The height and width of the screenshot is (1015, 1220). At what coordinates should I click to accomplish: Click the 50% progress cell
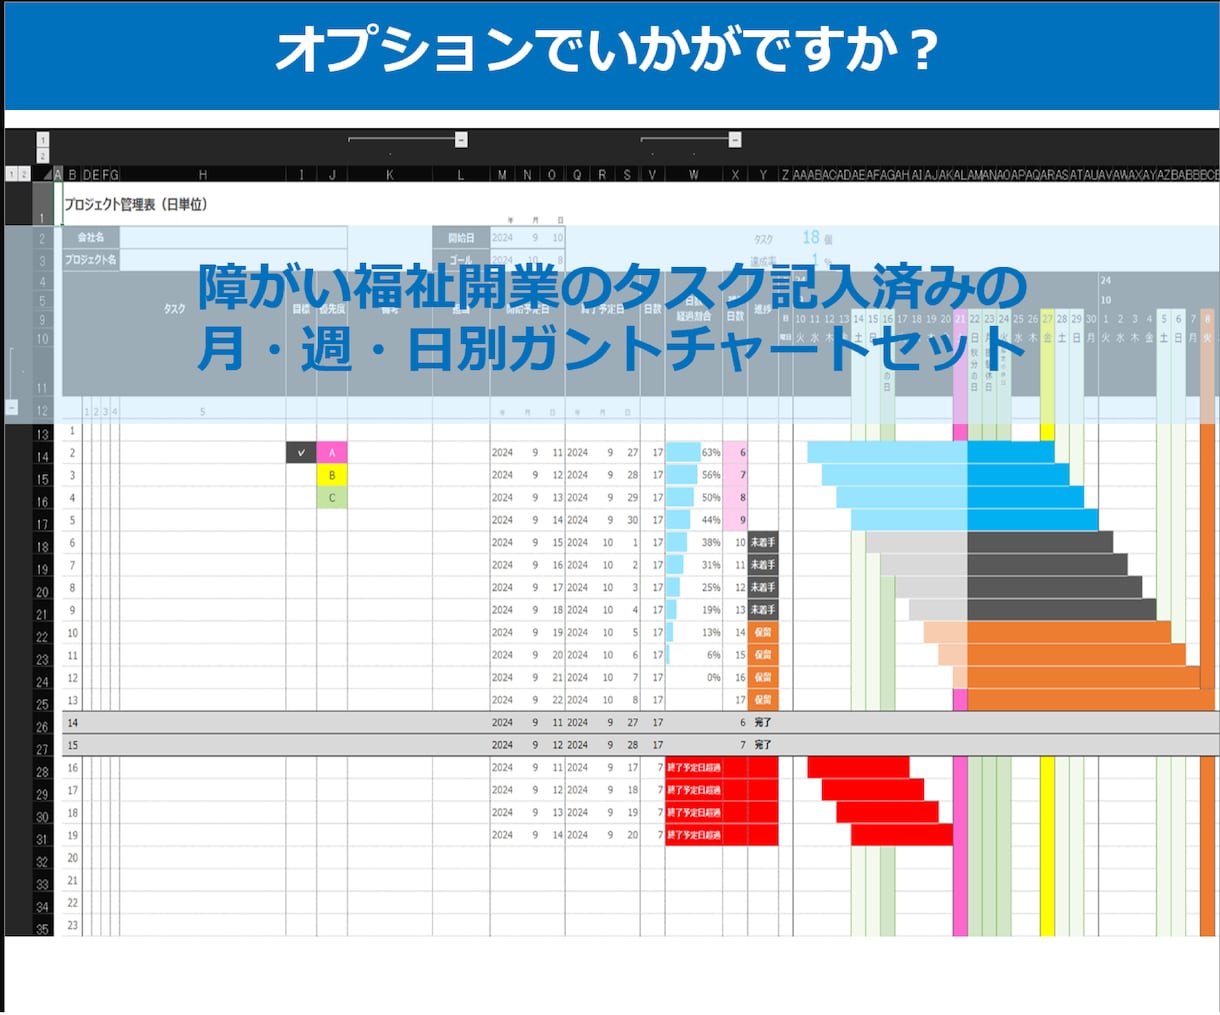tap(694, 497)
